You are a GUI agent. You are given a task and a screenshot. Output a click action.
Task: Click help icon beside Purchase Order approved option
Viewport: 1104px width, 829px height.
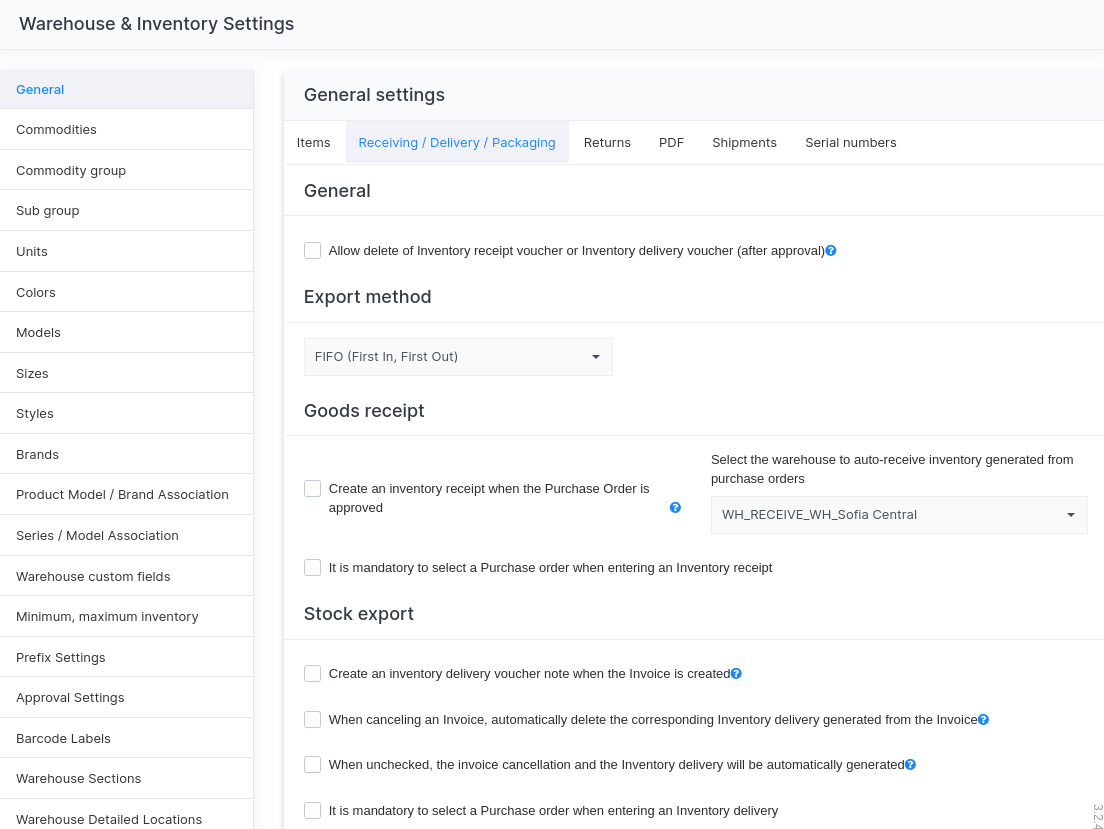tap(675, 508)
